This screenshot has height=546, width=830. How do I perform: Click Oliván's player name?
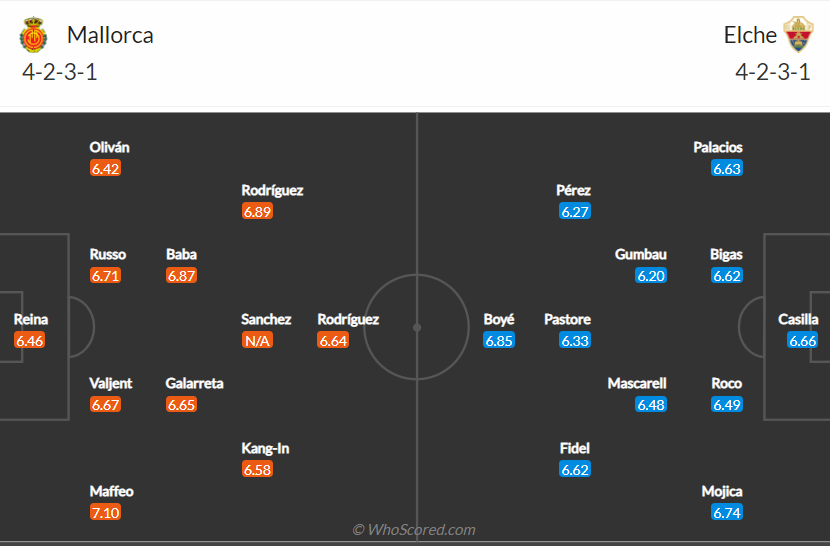click(x=110, y=147)
